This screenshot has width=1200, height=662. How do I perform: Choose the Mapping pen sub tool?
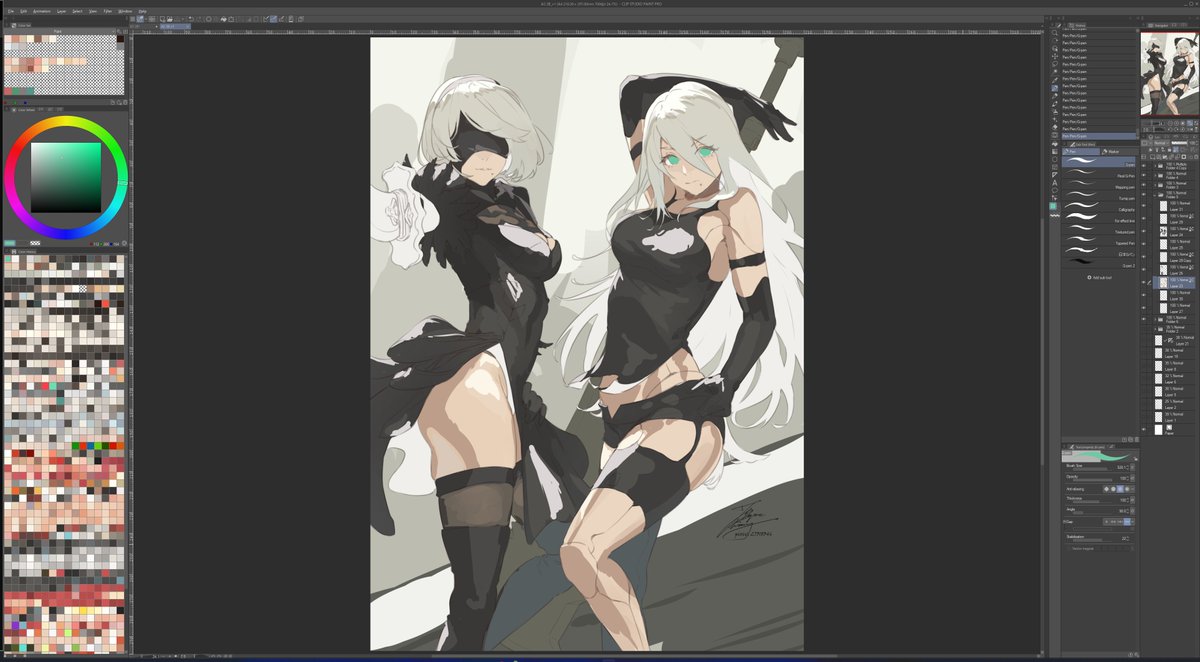(x=1099, y=185)
